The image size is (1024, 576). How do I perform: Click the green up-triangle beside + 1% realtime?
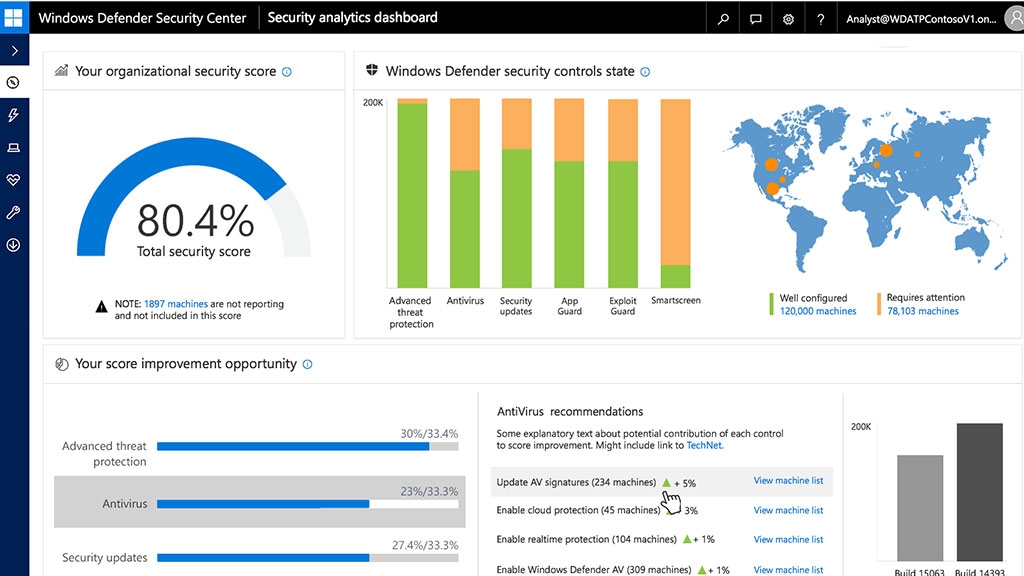(x=686, y=539)
